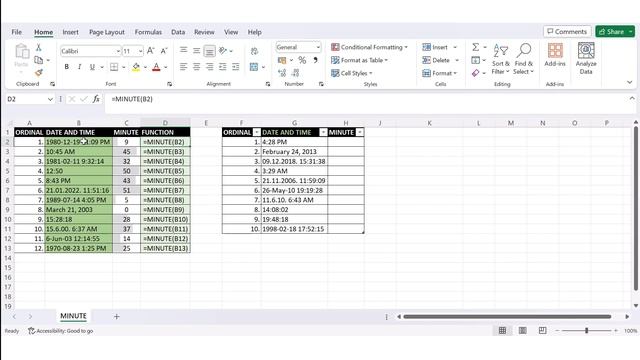Click Decrease Decimal icon
Viewport: 640px width, 360px height.
(296, 73)
